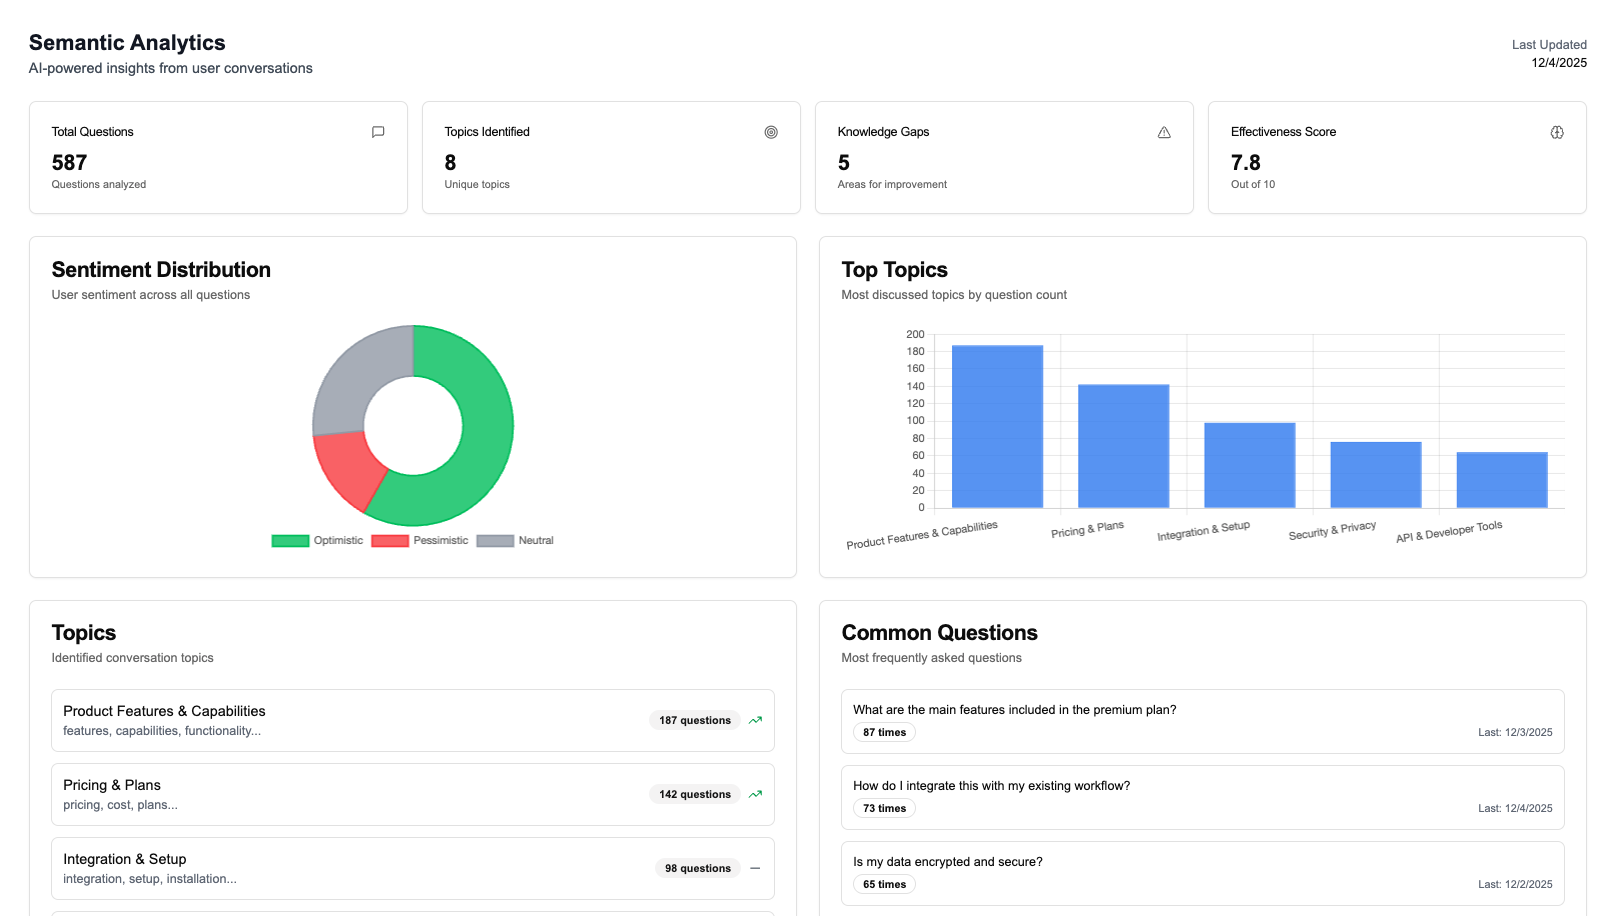Viewport: 1616px width, 916px height.
Task: Click the brain icon on Effectiveness Score card
Action: click(1557, 131)
